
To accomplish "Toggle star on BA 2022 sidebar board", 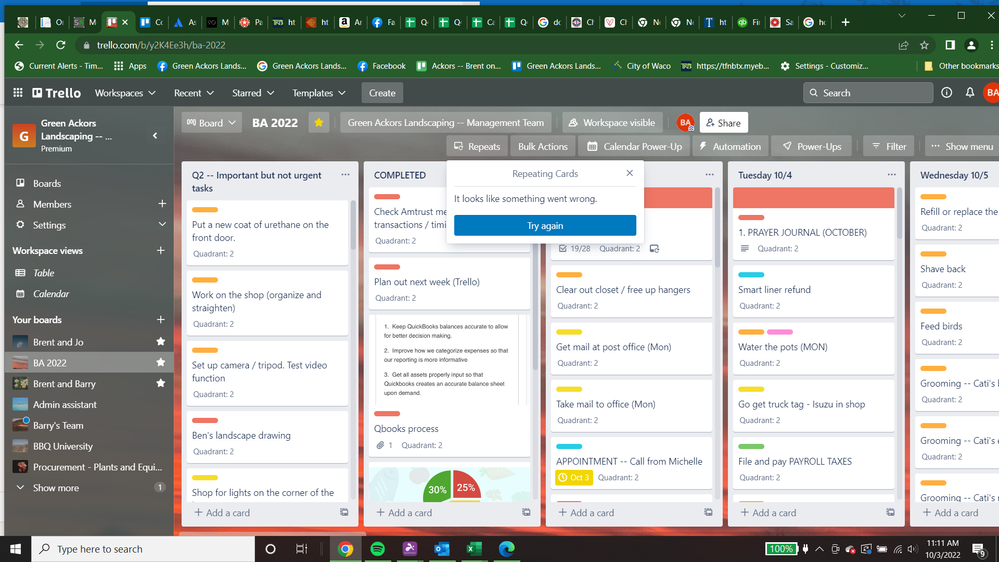I will click(161, 363).
